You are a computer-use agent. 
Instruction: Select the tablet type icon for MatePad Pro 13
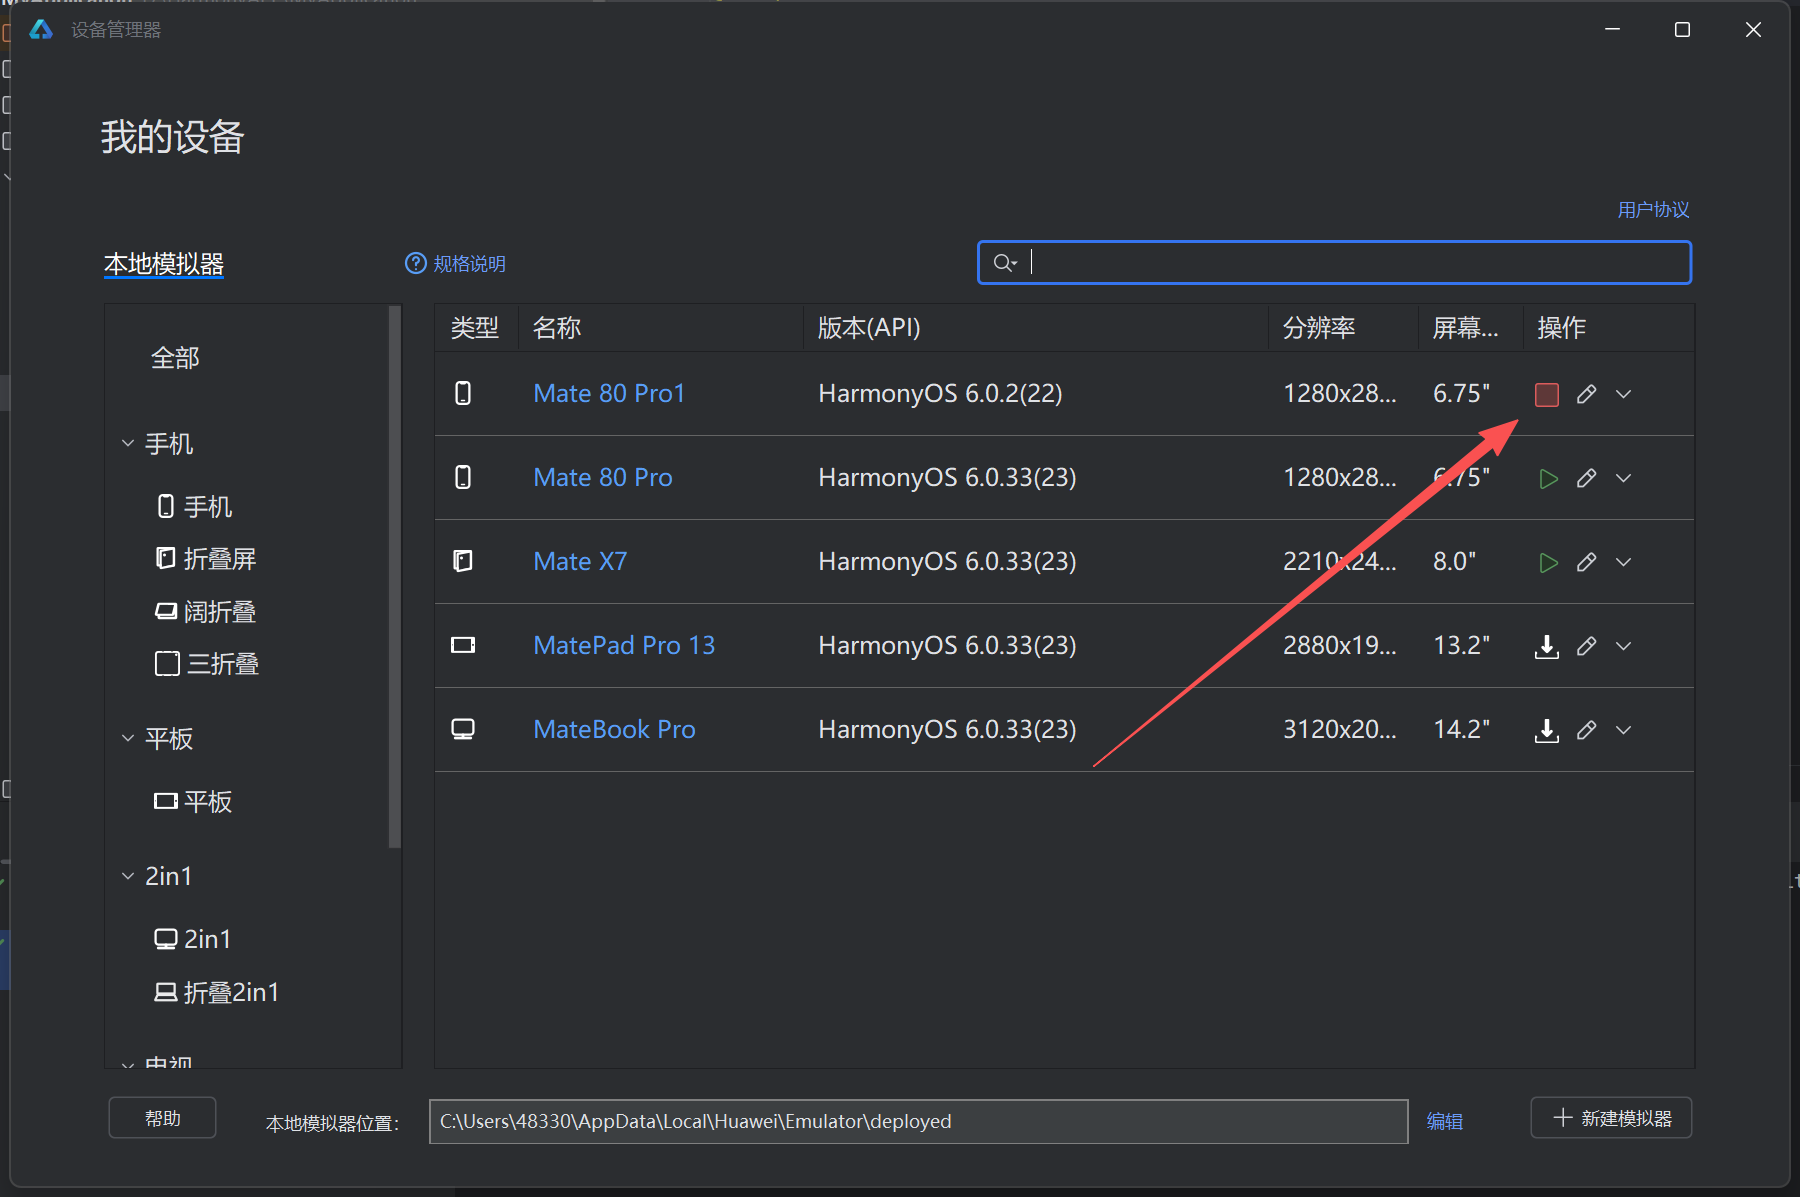pyautogui.click(x=463, y=646)
